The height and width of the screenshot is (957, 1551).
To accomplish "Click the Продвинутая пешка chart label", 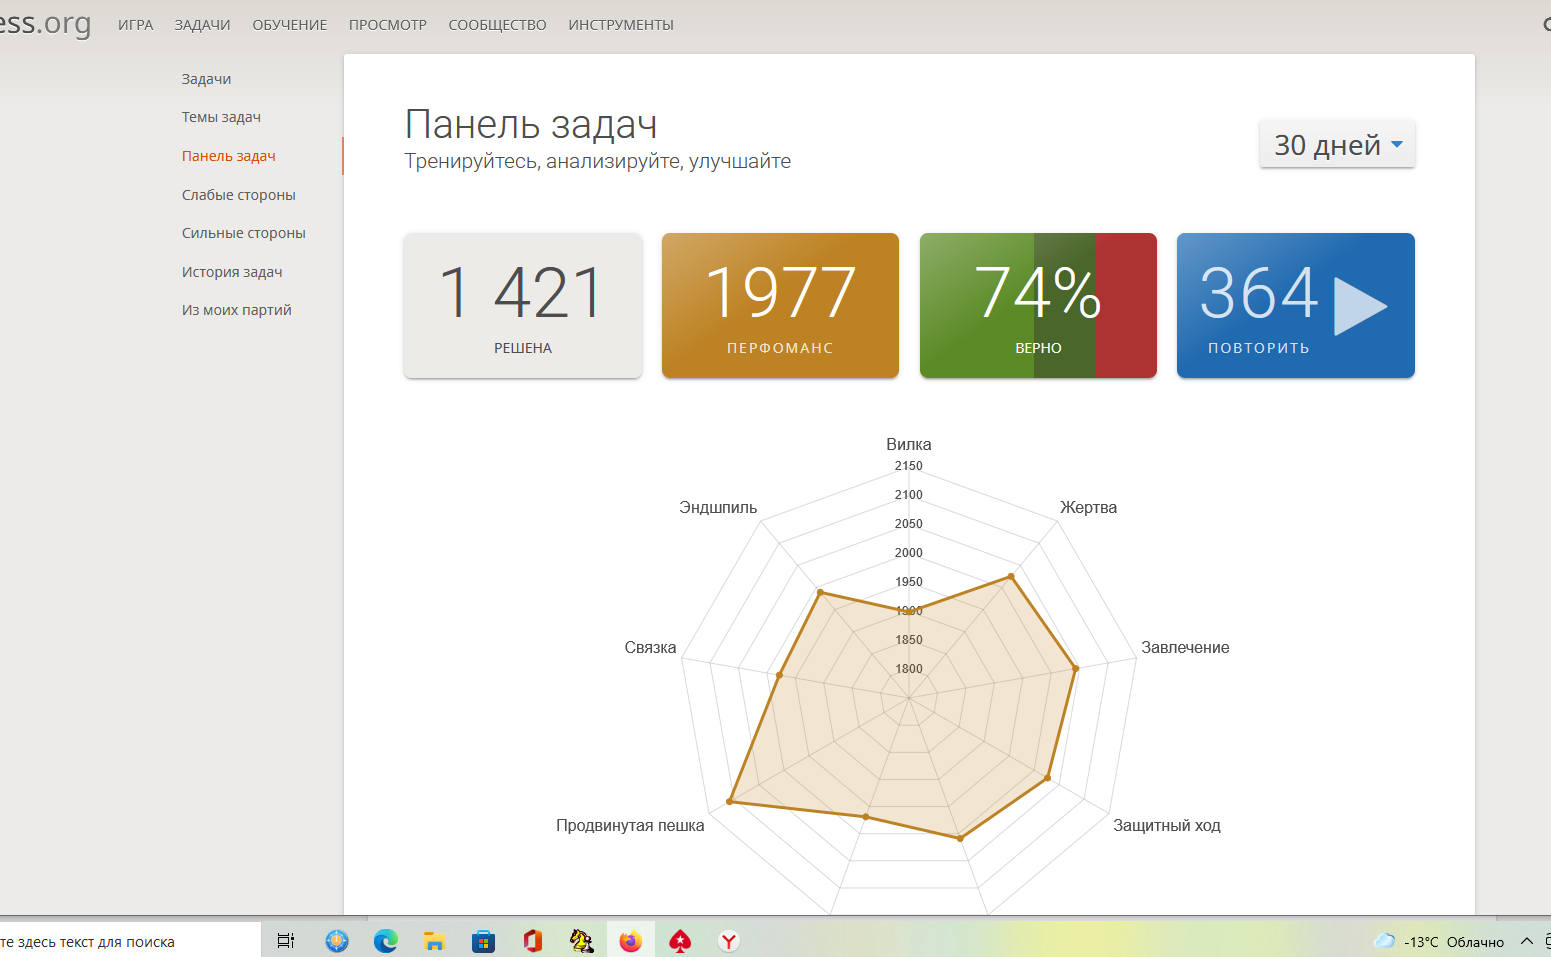I will (630, 825).
